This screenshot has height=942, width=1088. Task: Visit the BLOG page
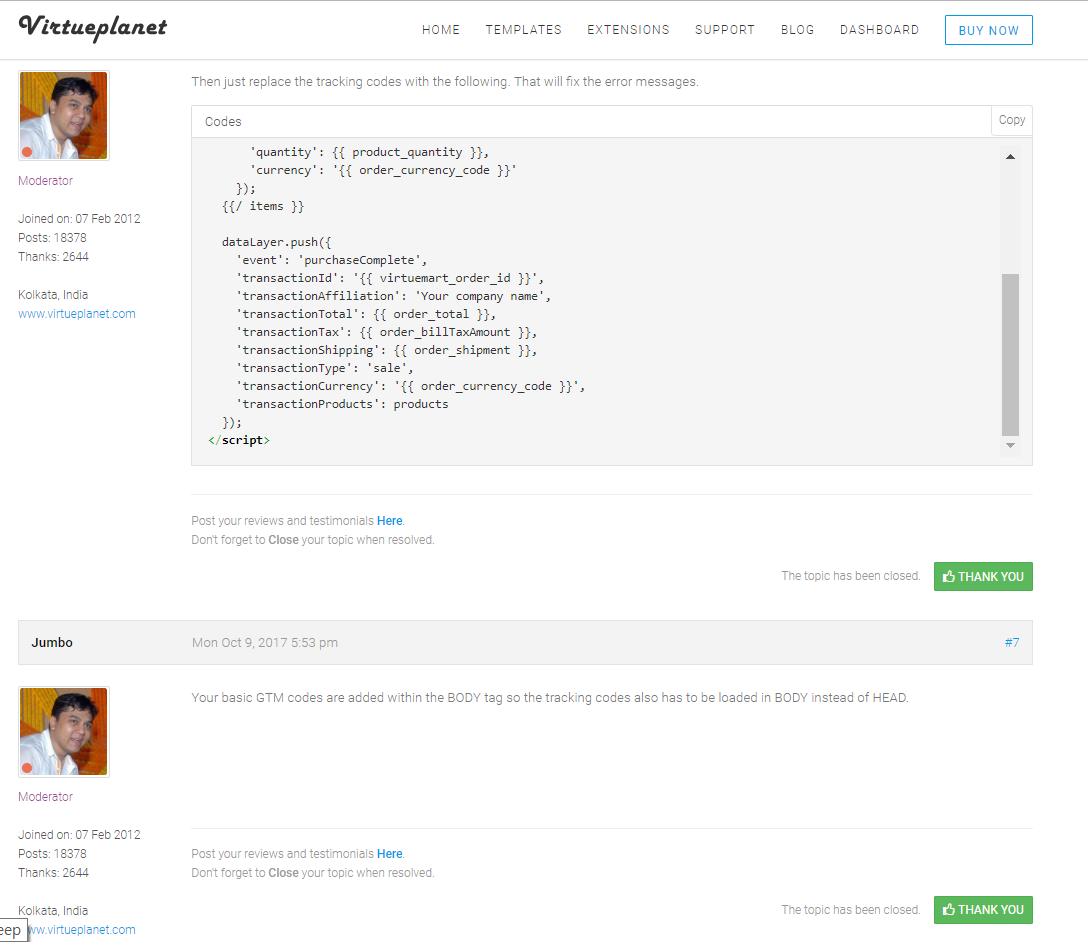pos(797,30)
